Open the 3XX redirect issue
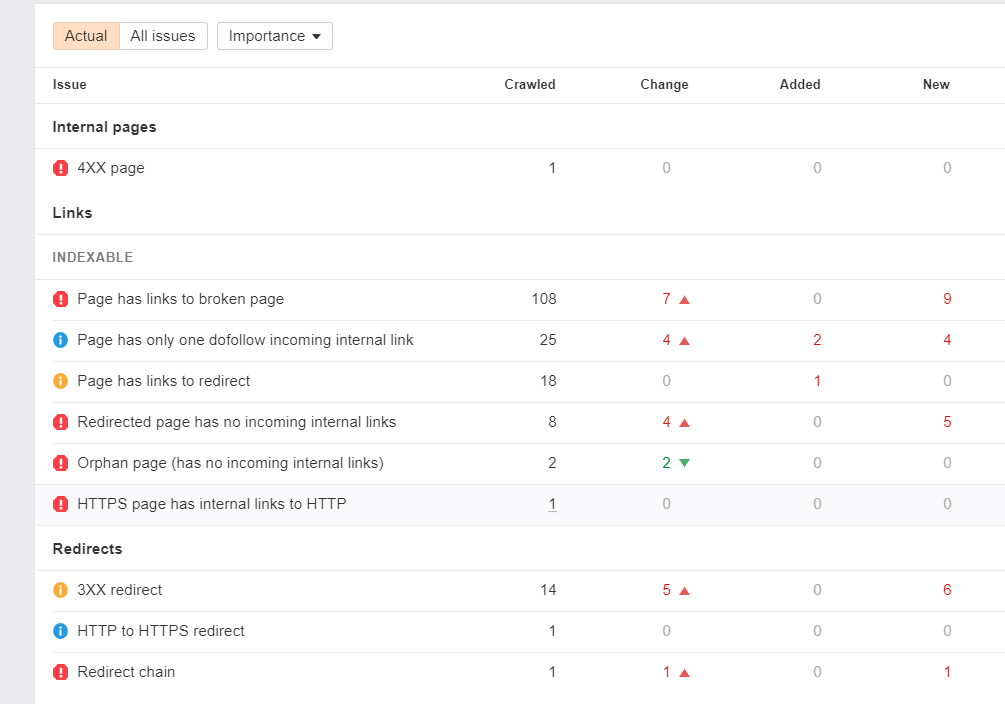Viewport: 1005px width, 704px height. (x=120, y=590)
